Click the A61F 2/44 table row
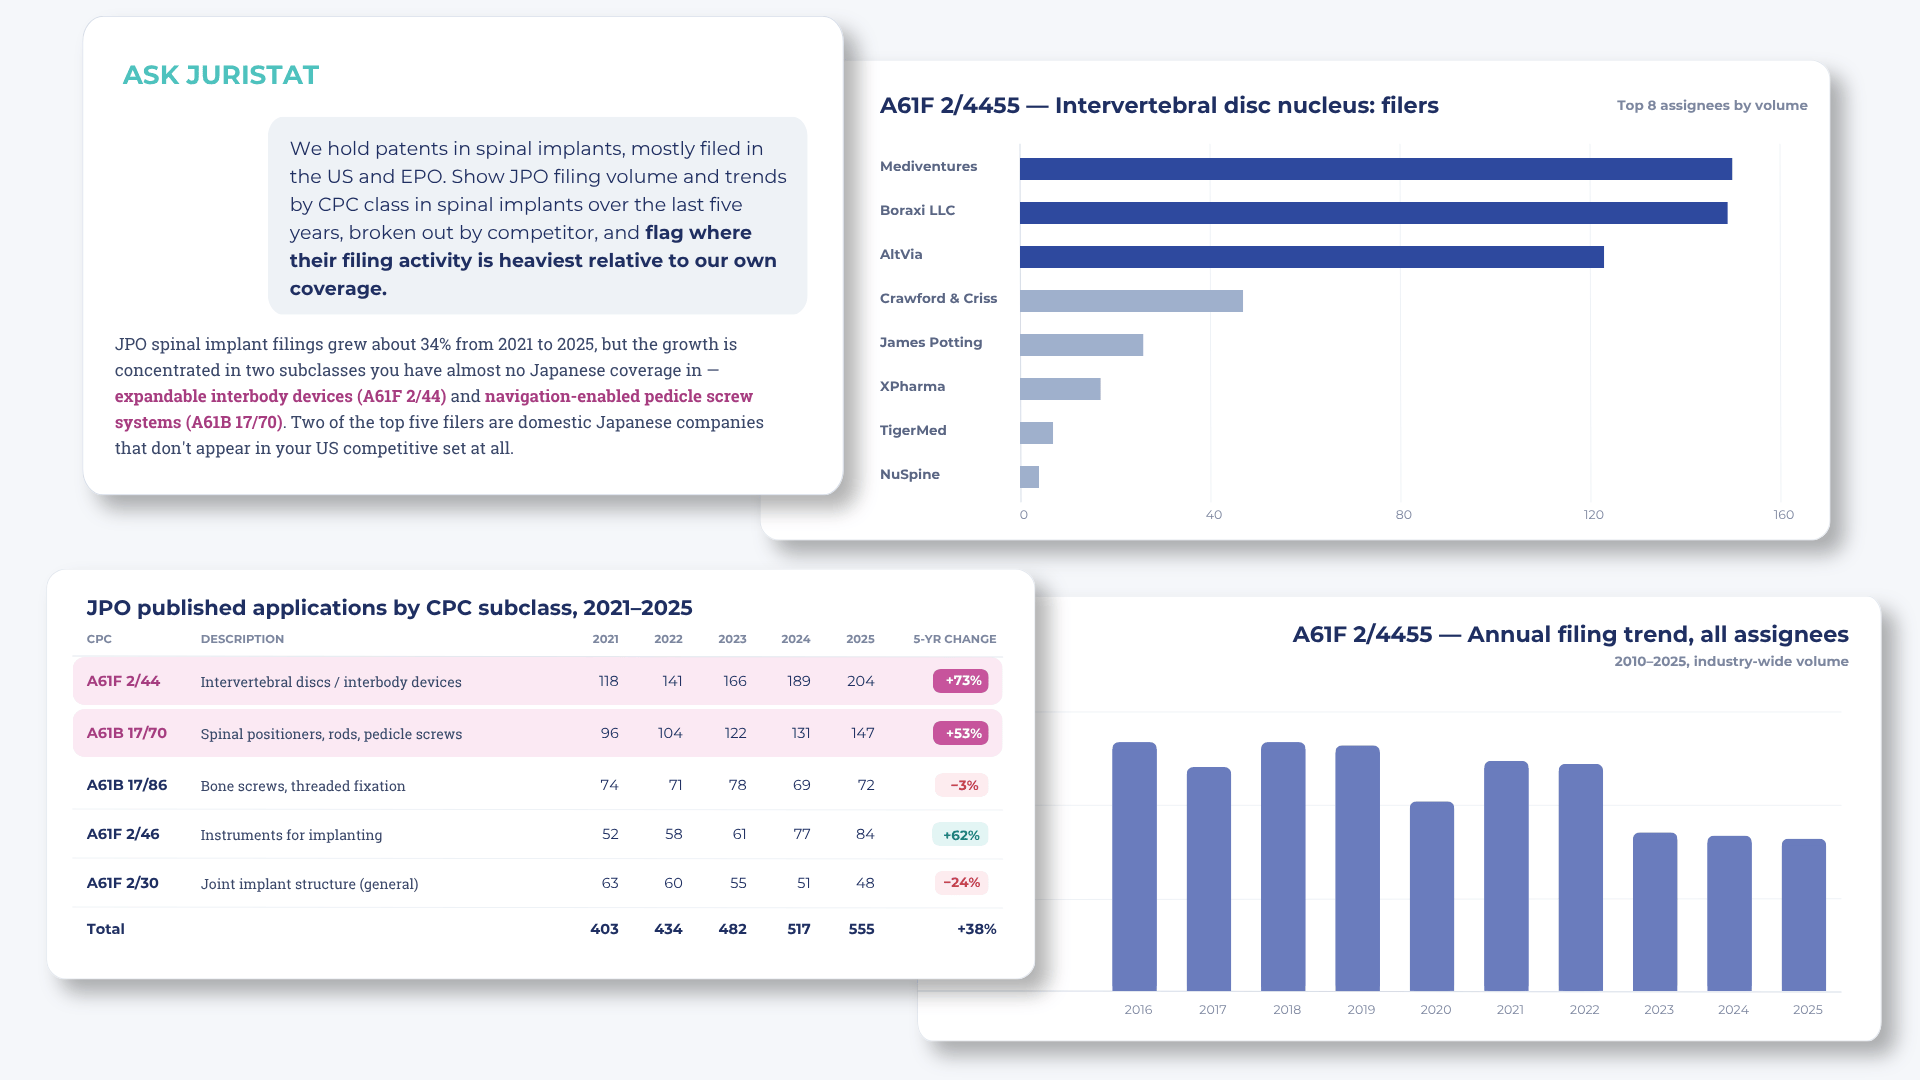This screenshot has width=1920, height=1080. point(537,681)
